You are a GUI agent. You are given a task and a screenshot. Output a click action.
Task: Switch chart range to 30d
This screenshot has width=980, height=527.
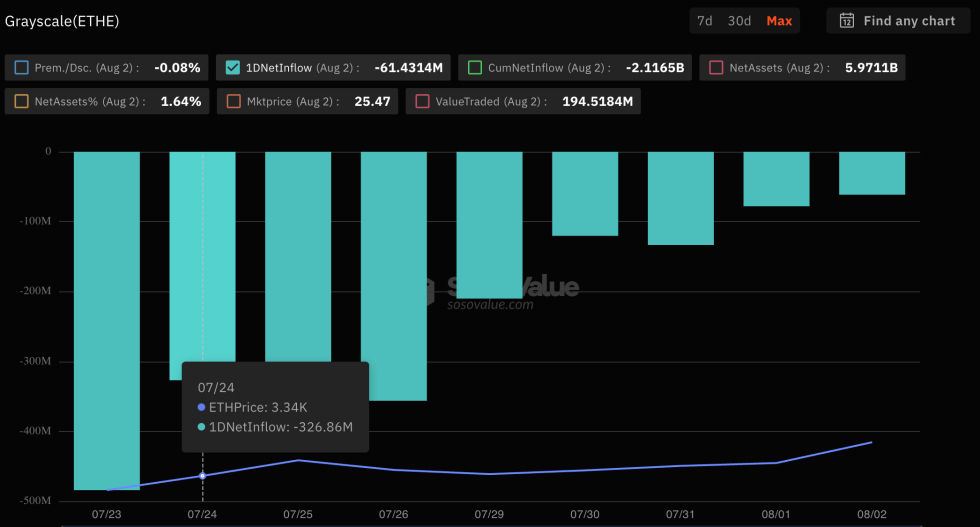739,21
